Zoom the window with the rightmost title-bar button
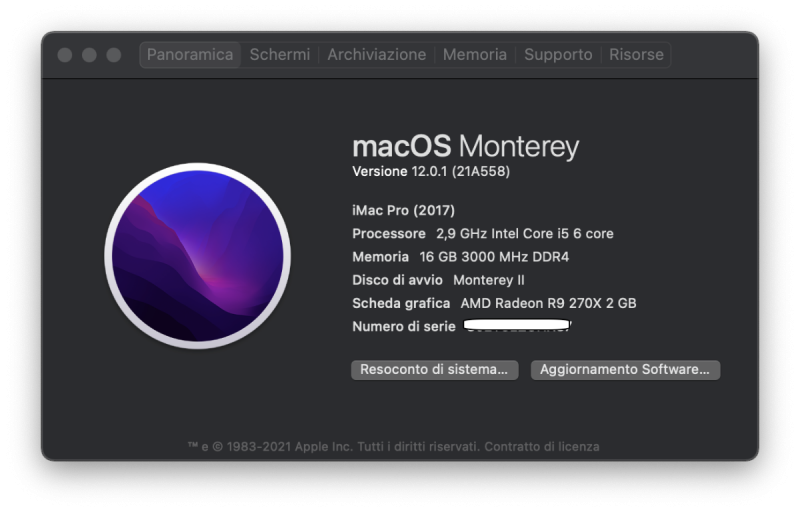This screenshot has height=512, width=800. (x=114, y=55)
